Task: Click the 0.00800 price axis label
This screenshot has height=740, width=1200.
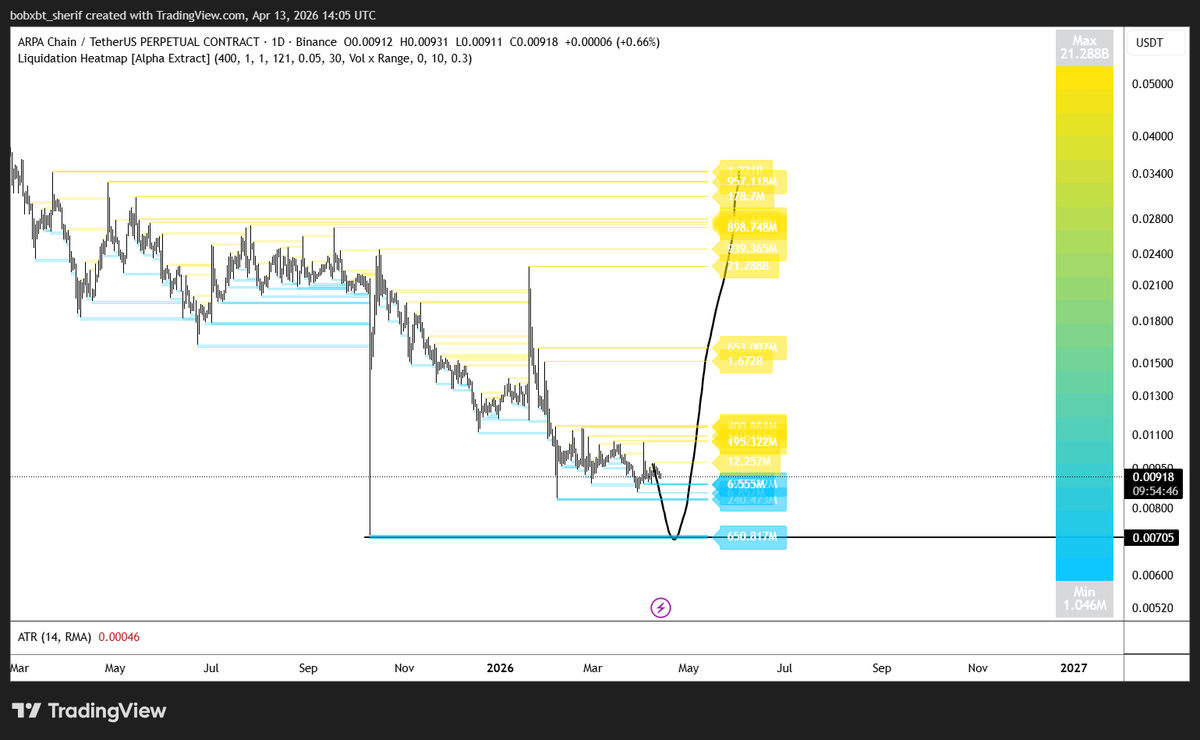Action: (1151, 508)
